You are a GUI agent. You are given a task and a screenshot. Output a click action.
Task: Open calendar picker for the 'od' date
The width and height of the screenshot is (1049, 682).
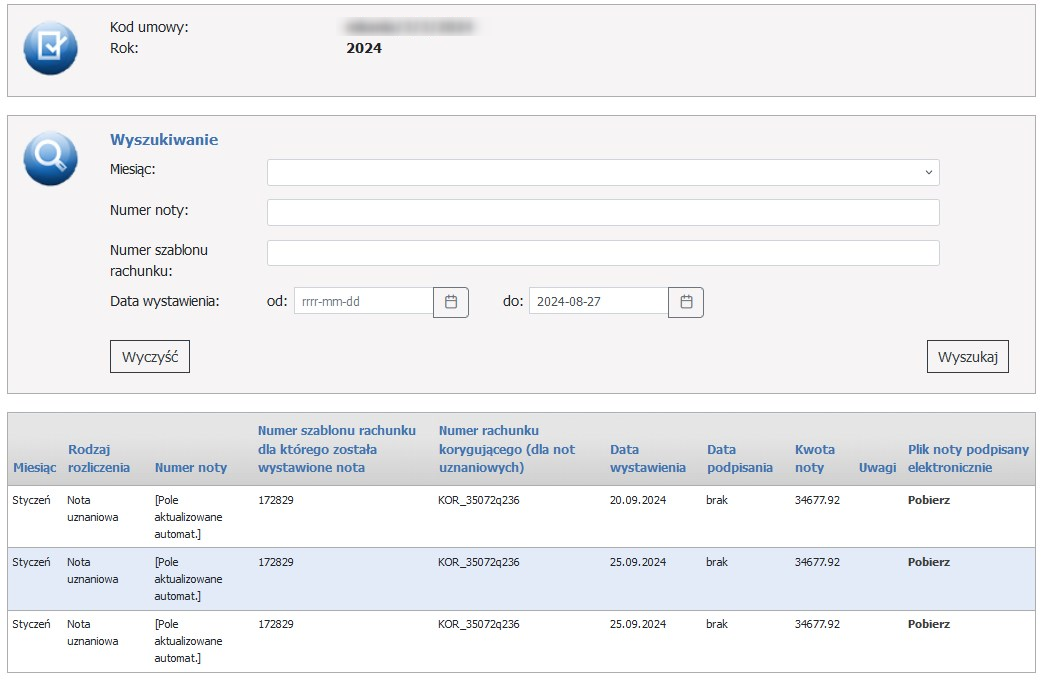point(450,302)
